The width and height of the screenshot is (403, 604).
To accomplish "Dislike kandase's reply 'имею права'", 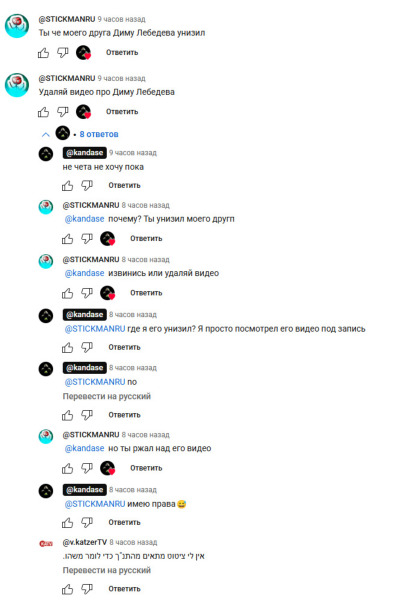I will tap(87, 522).
